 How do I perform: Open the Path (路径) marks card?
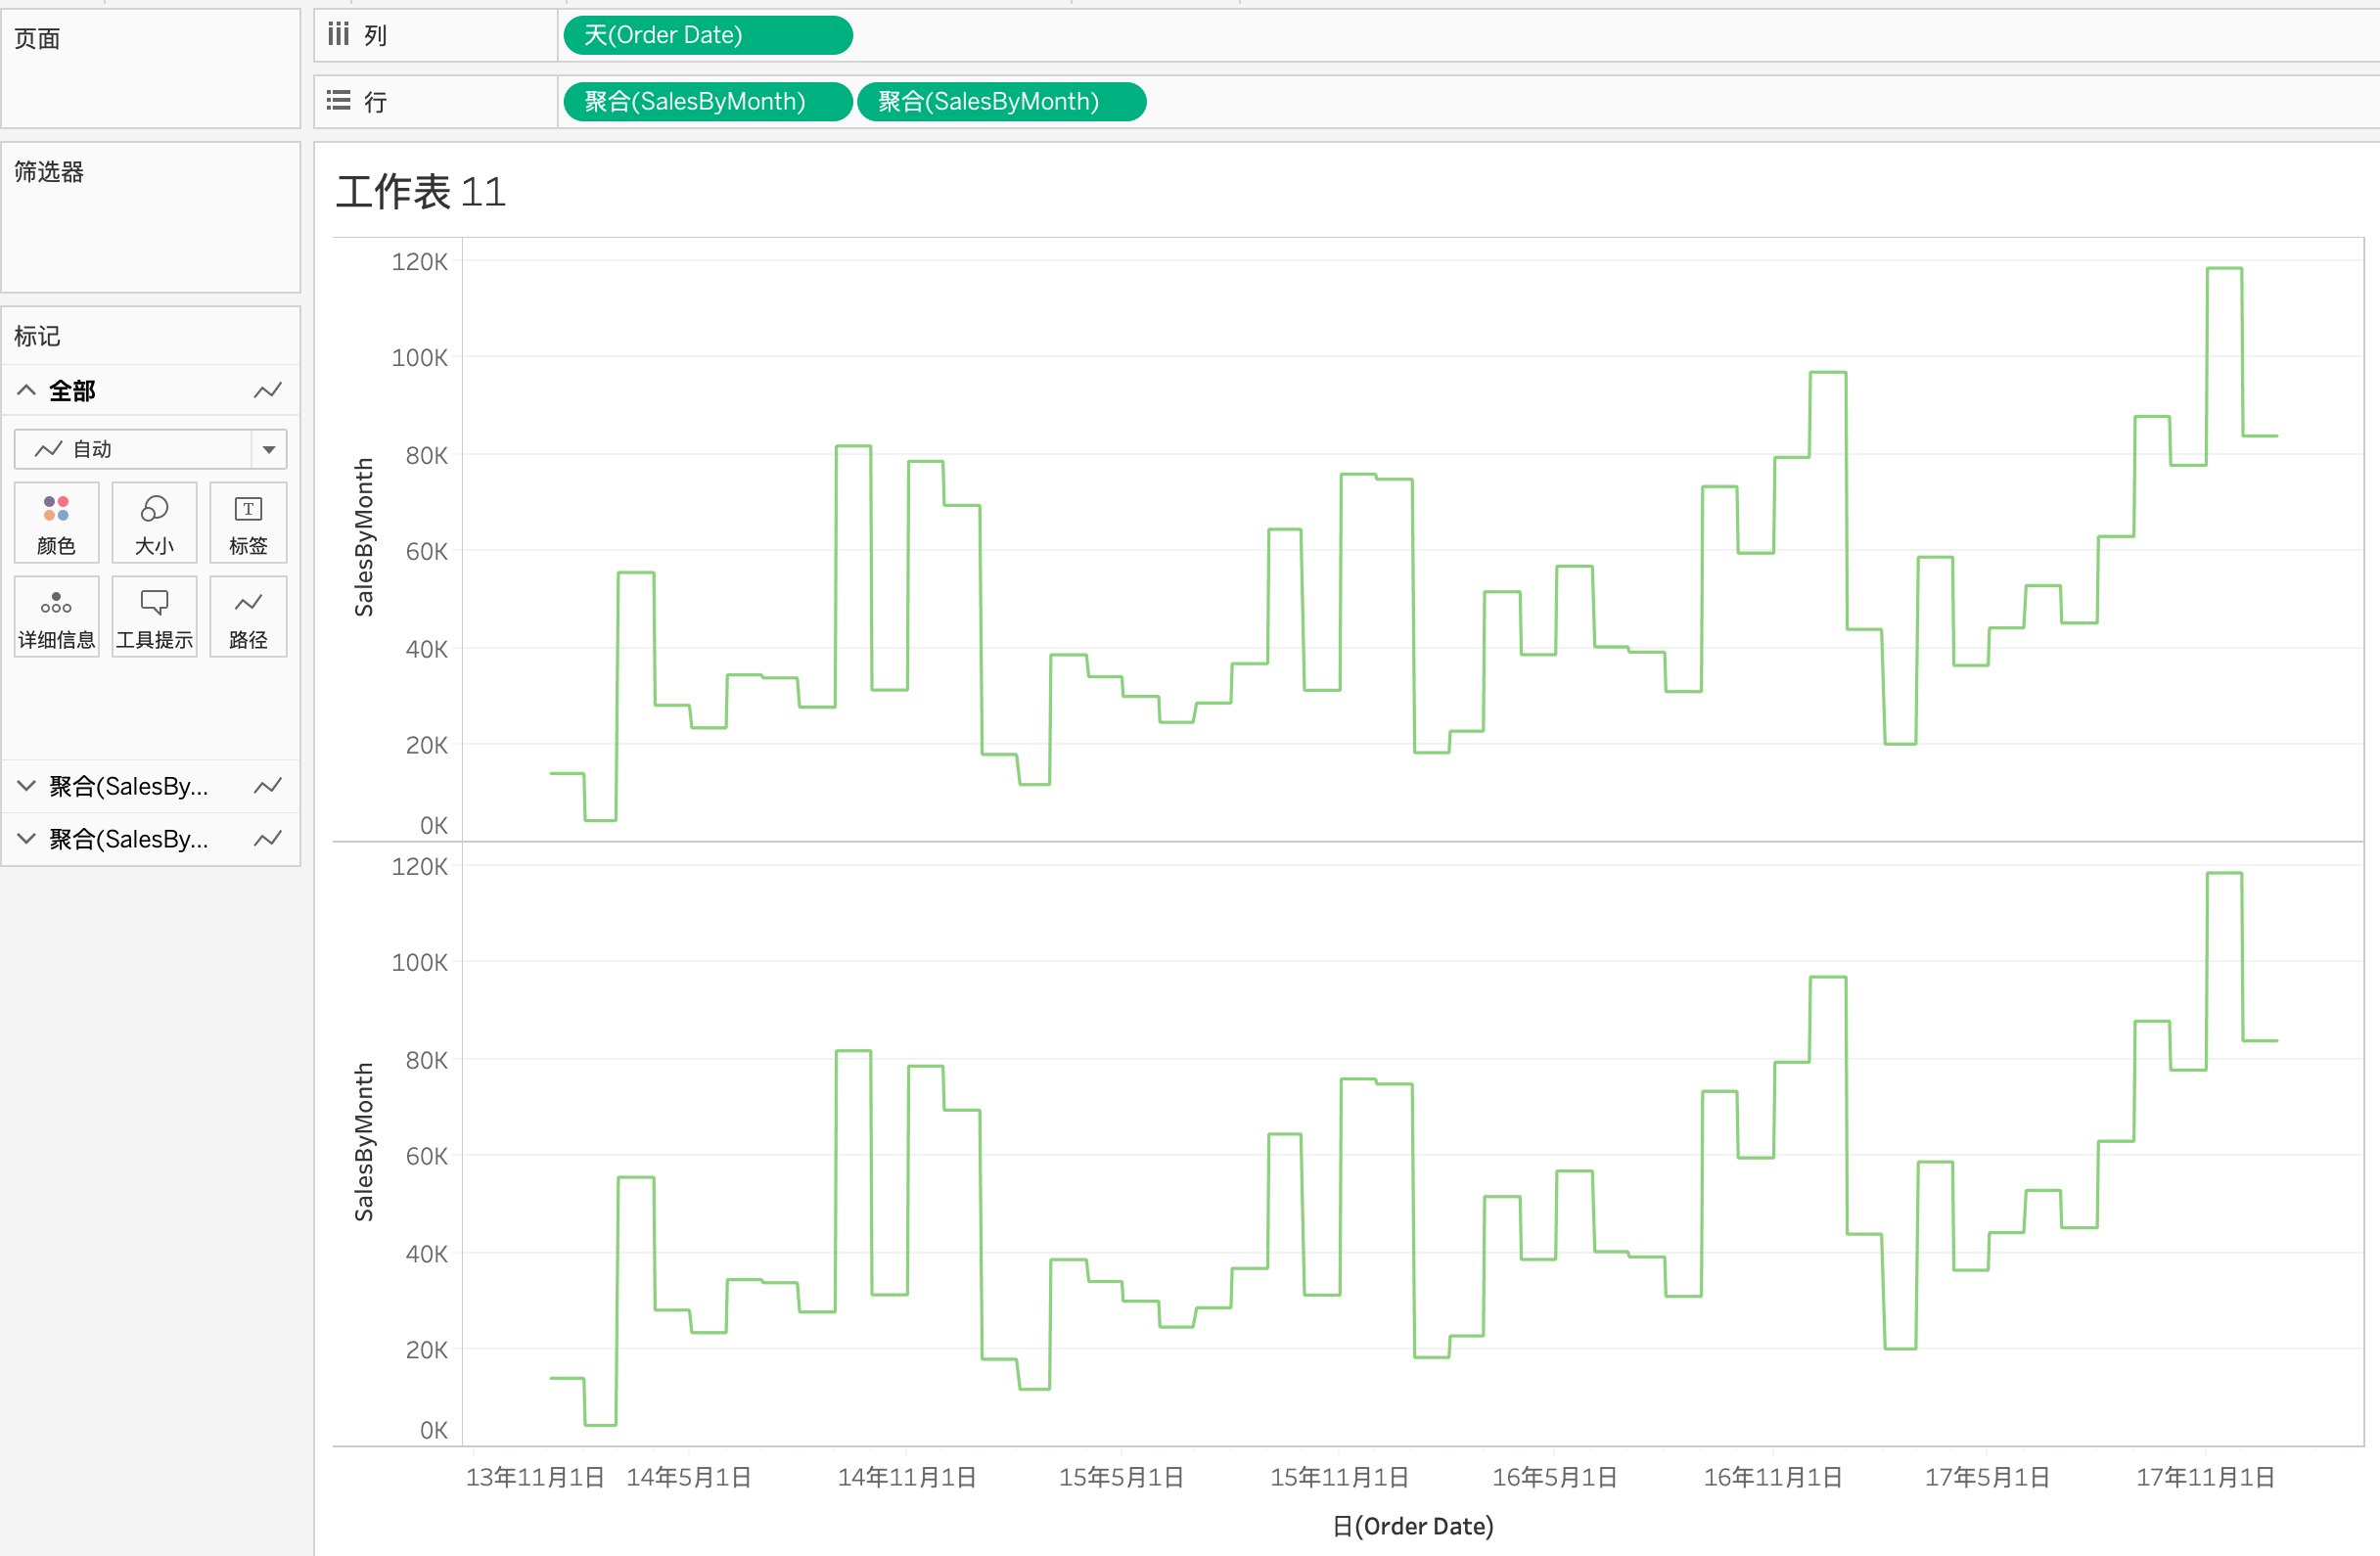tap(248, 616)
